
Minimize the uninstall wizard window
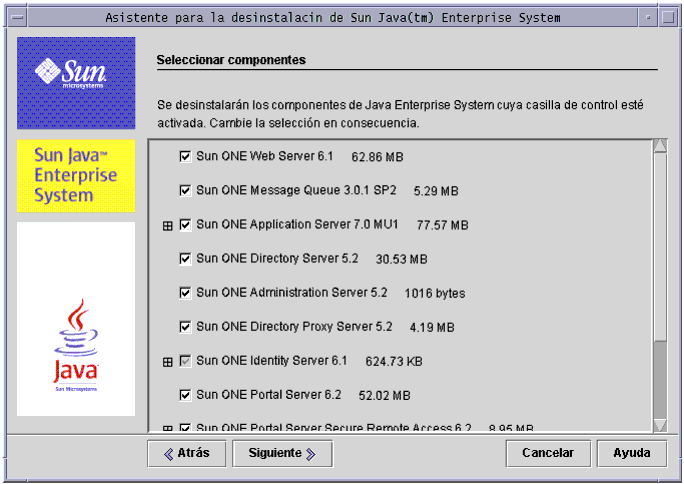[648, 17]
